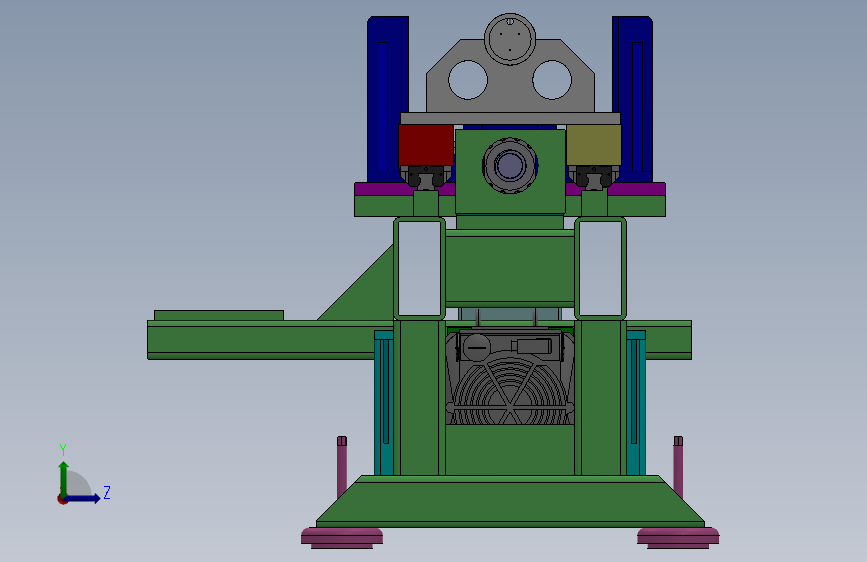Select the green trapezoid base plate
This screenshot has width=867, height=562.
tap(510, 501)
